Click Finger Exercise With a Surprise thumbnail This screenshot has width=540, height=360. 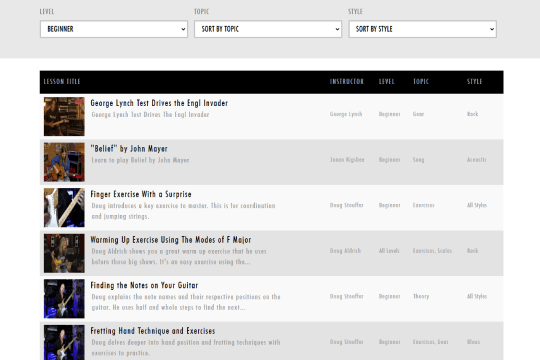(64, 207)
